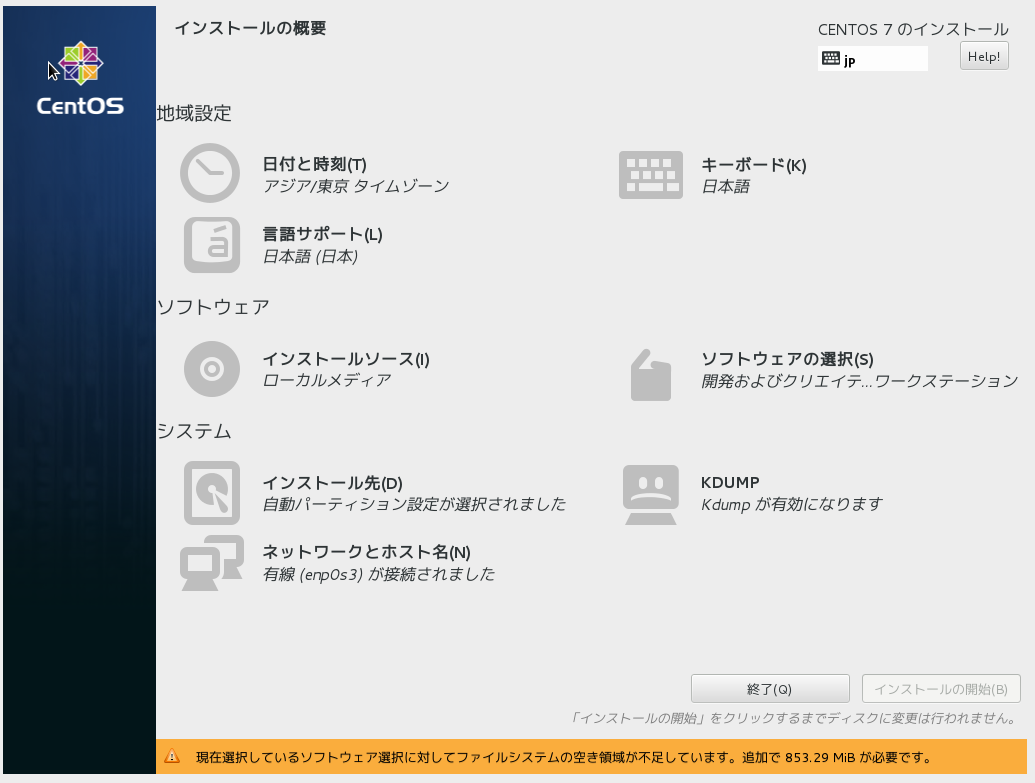Click the disabled インストールの開始 button
The width and height of the screenshot is (1035, 783).
[941, 688]
